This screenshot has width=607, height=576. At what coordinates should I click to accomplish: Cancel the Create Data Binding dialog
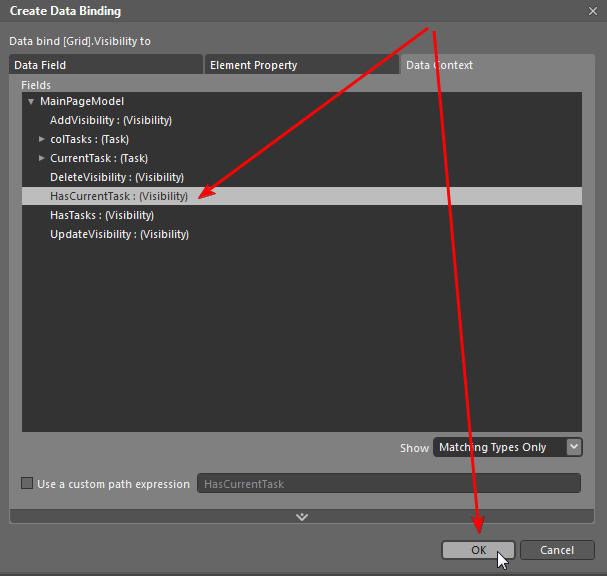[x=557, y=550]
